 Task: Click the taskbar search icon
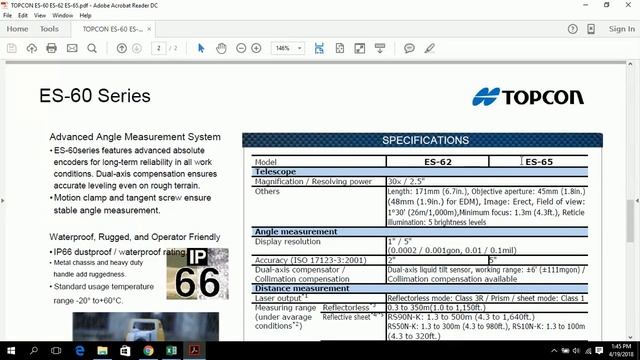point(34,351)
